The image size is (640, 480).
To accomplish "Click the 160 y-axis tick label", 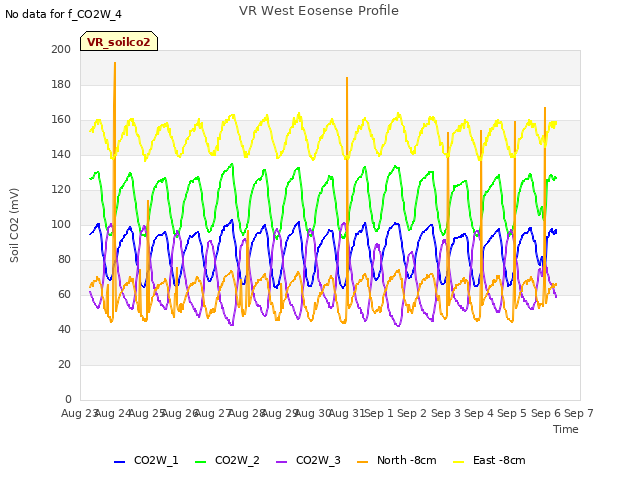I will click(x=61, y=120).
